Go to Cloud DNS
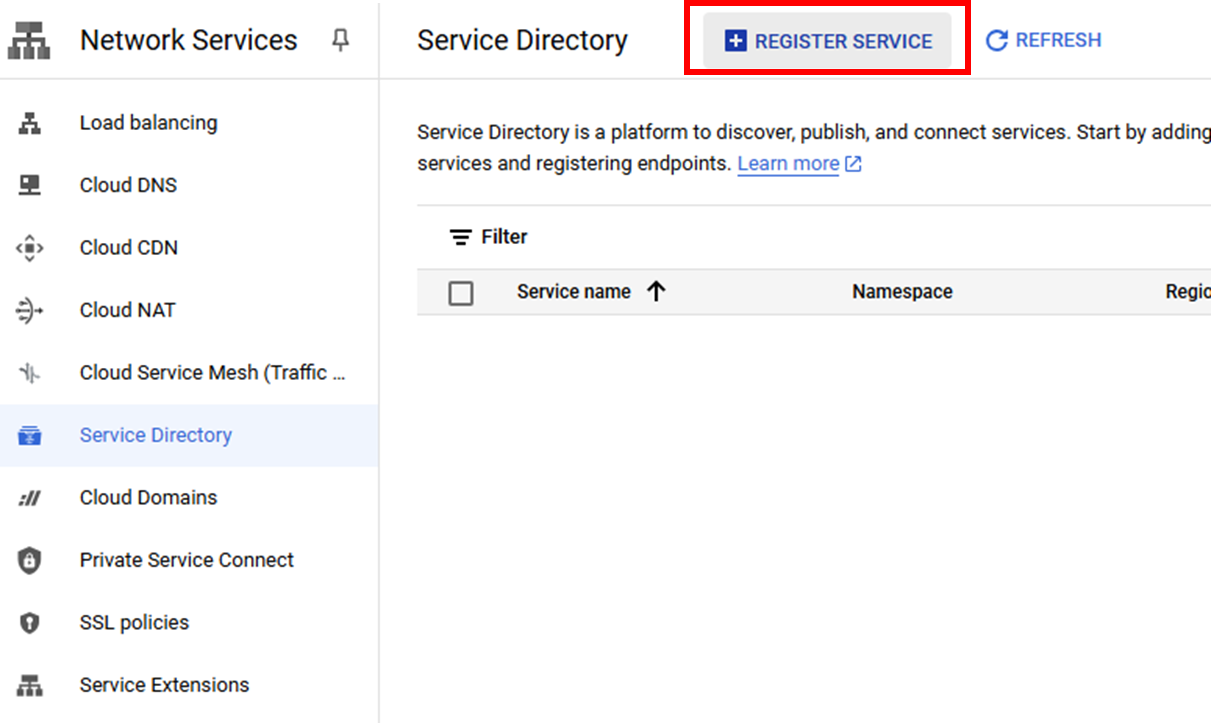The width and height of the screenshot is (1211, 723). point(128,185)
